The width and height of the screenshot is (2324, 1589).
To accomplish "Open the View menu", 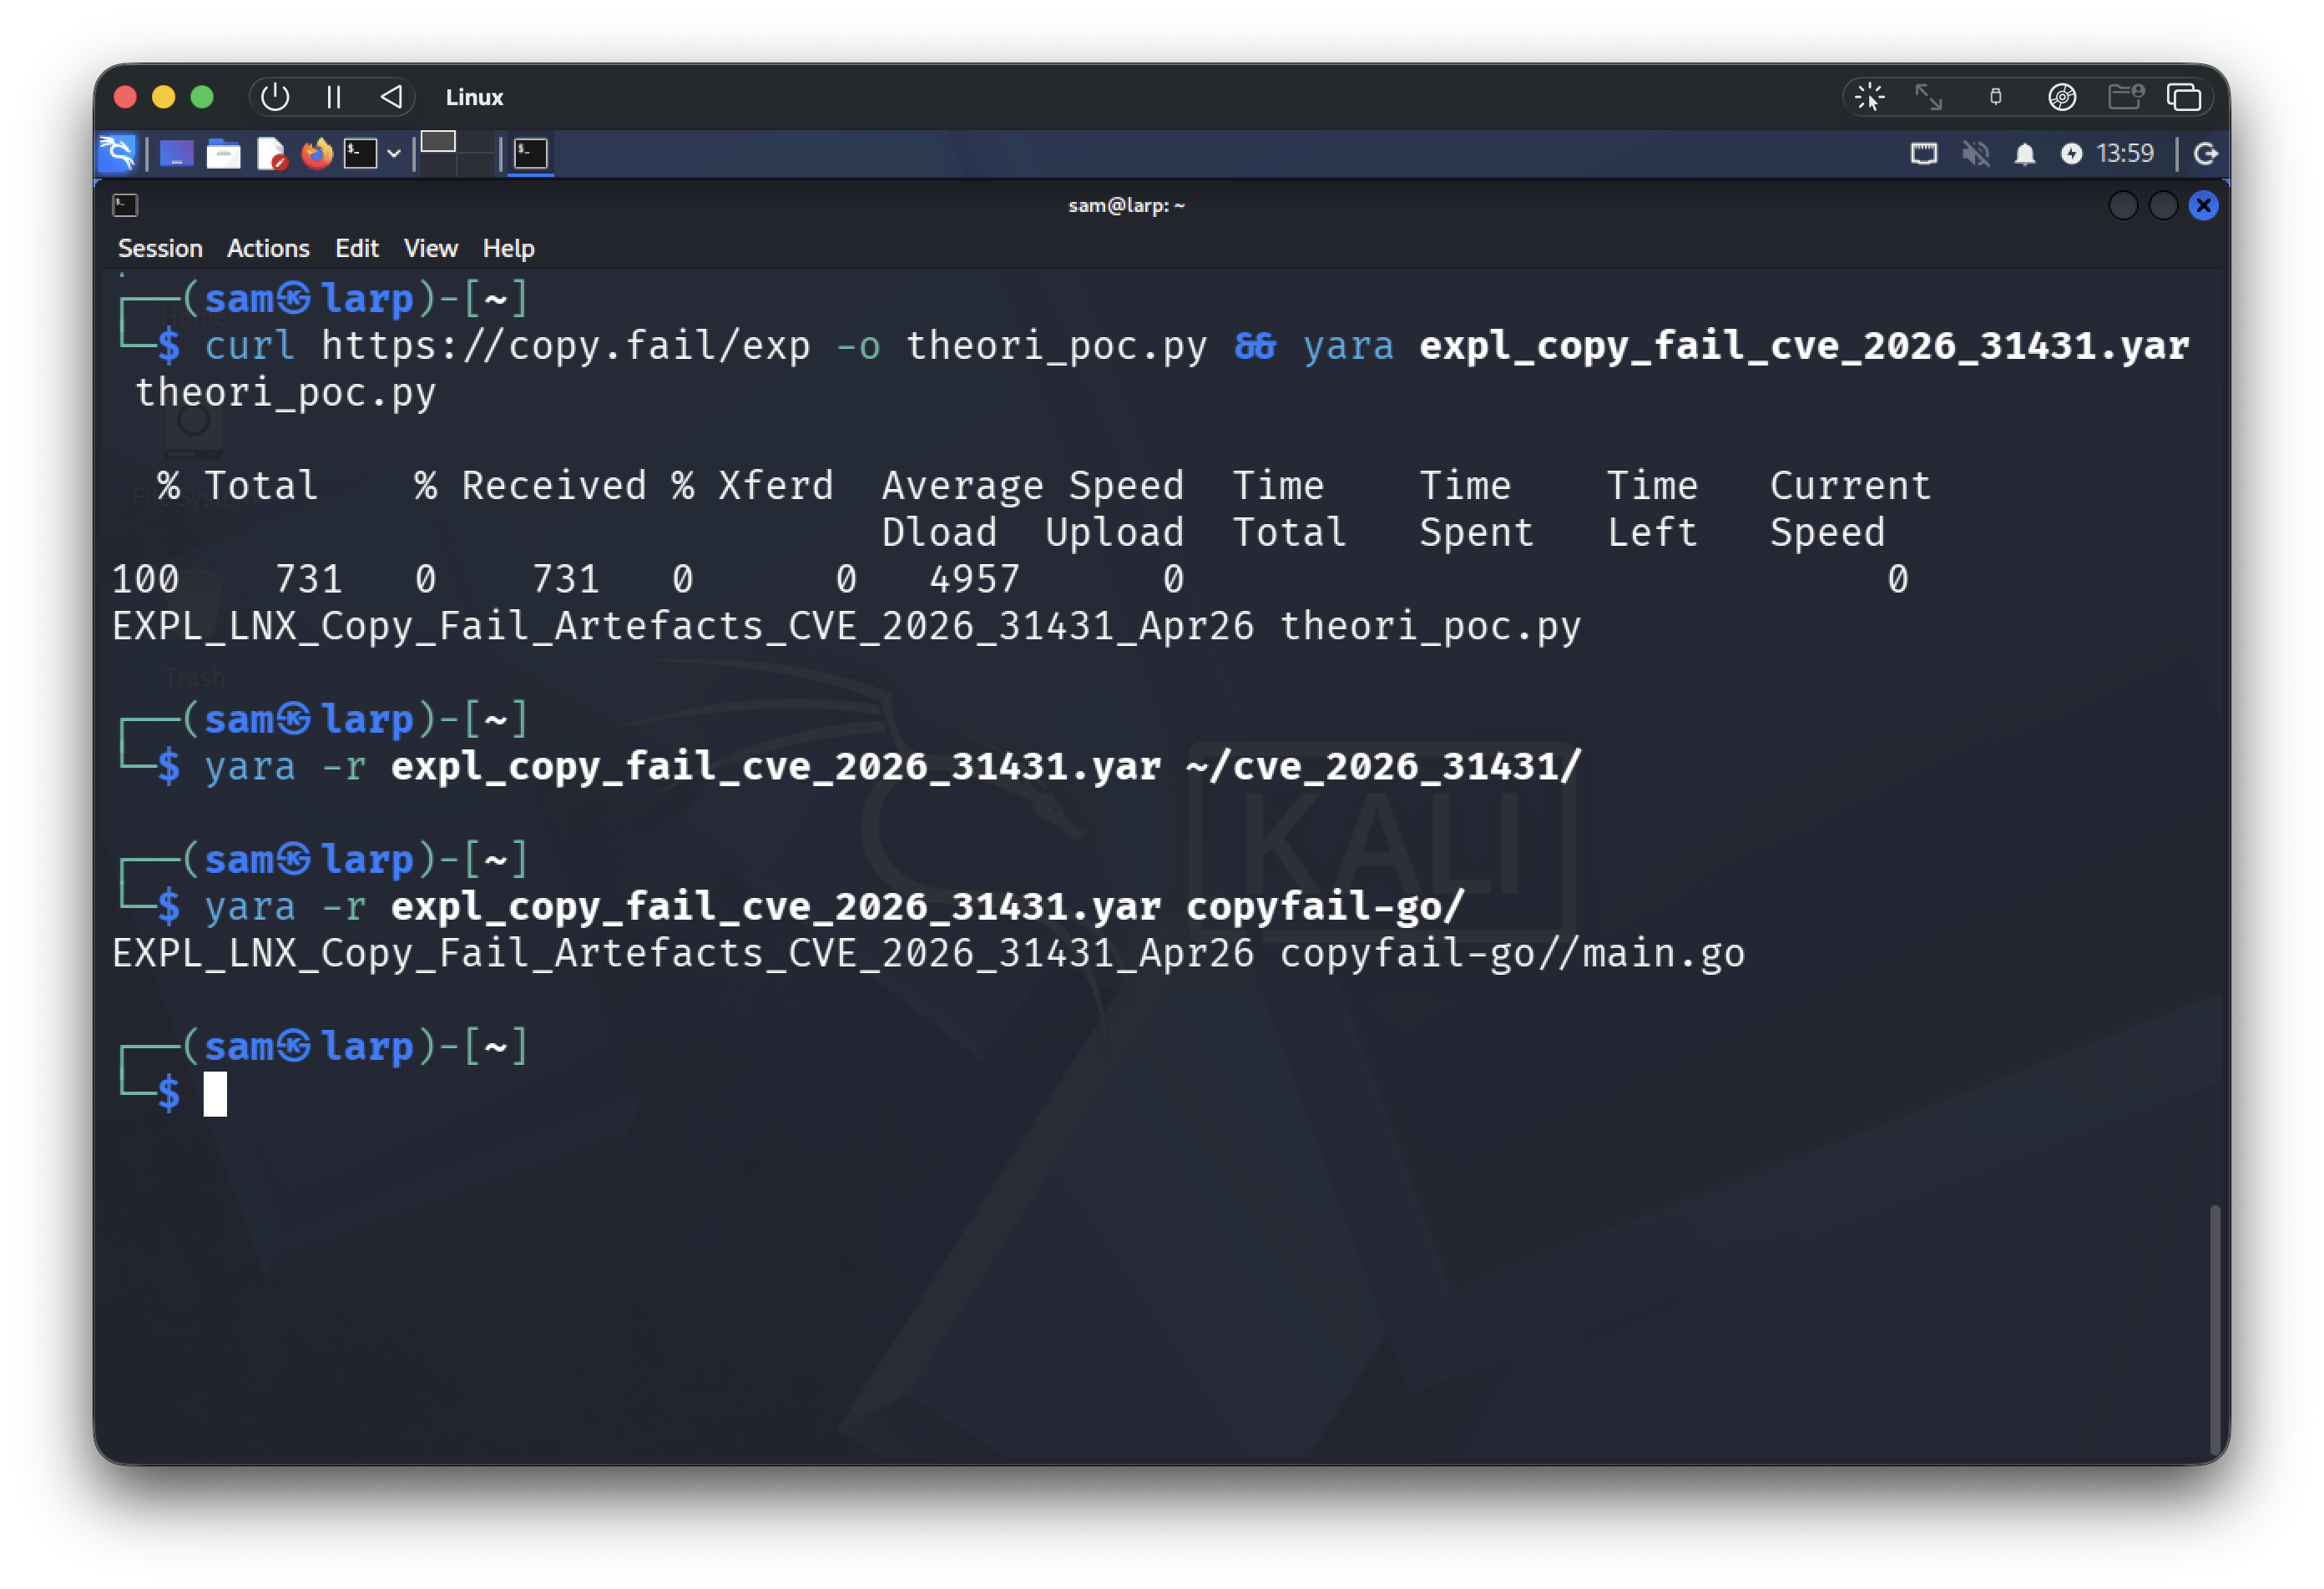I will [431, 248].
